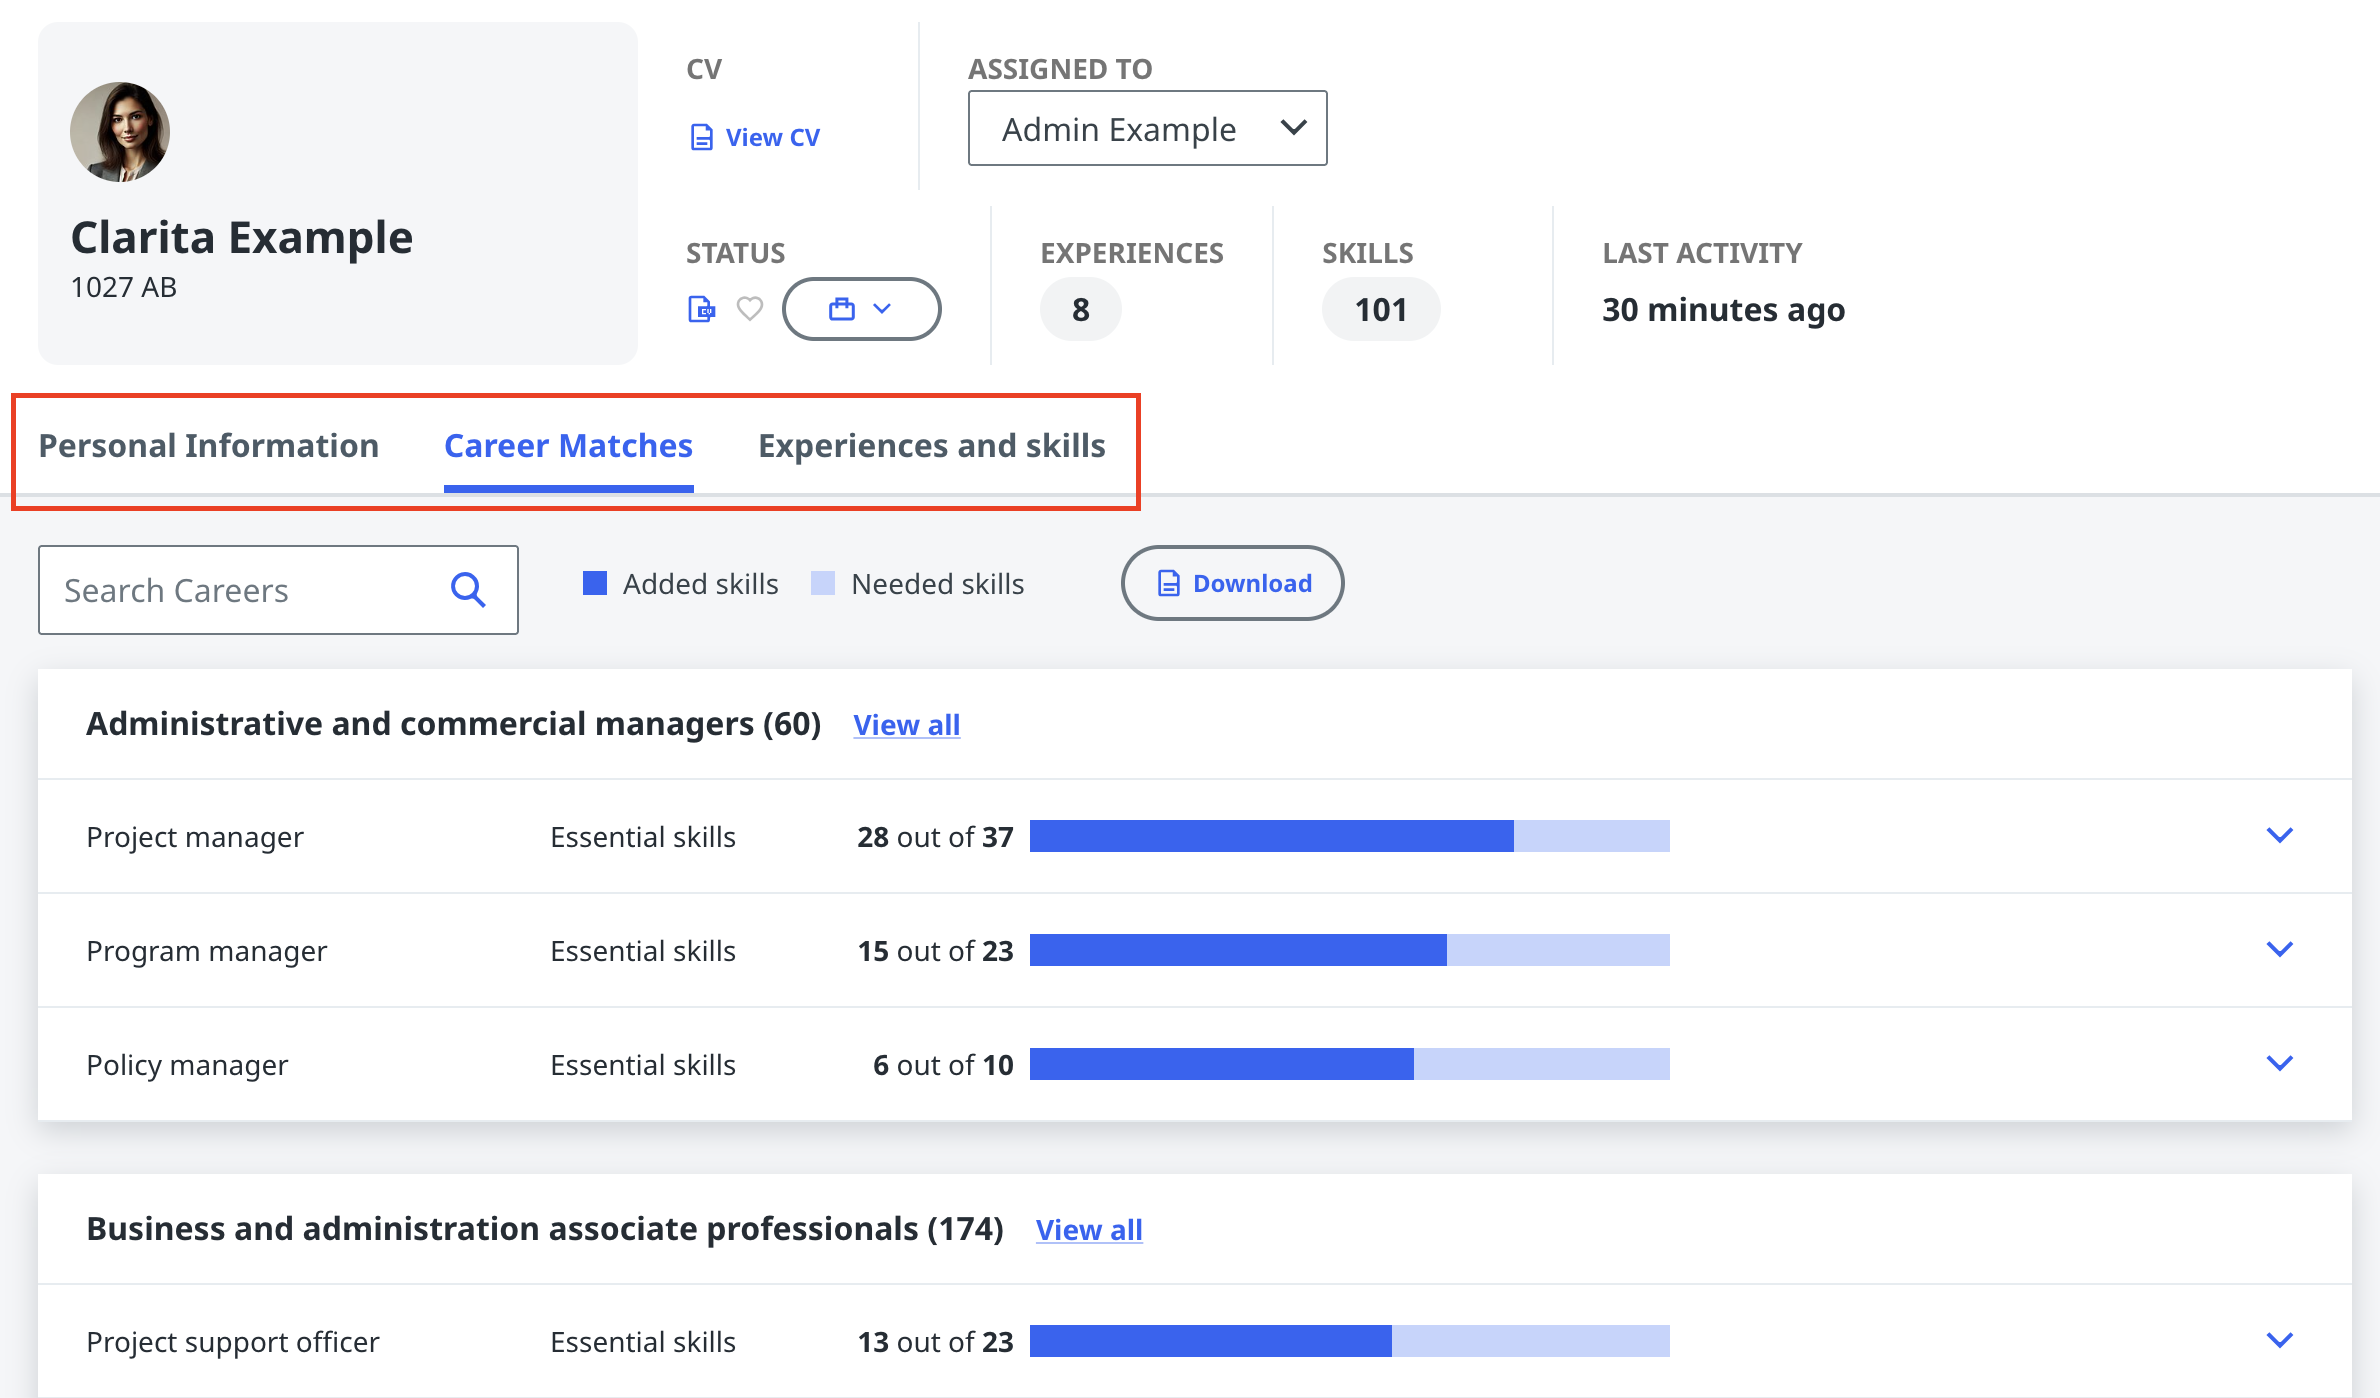Expand the Program manager row
The image size is (2380, 1398).
pyautogui.click(x=2279, y=949)
